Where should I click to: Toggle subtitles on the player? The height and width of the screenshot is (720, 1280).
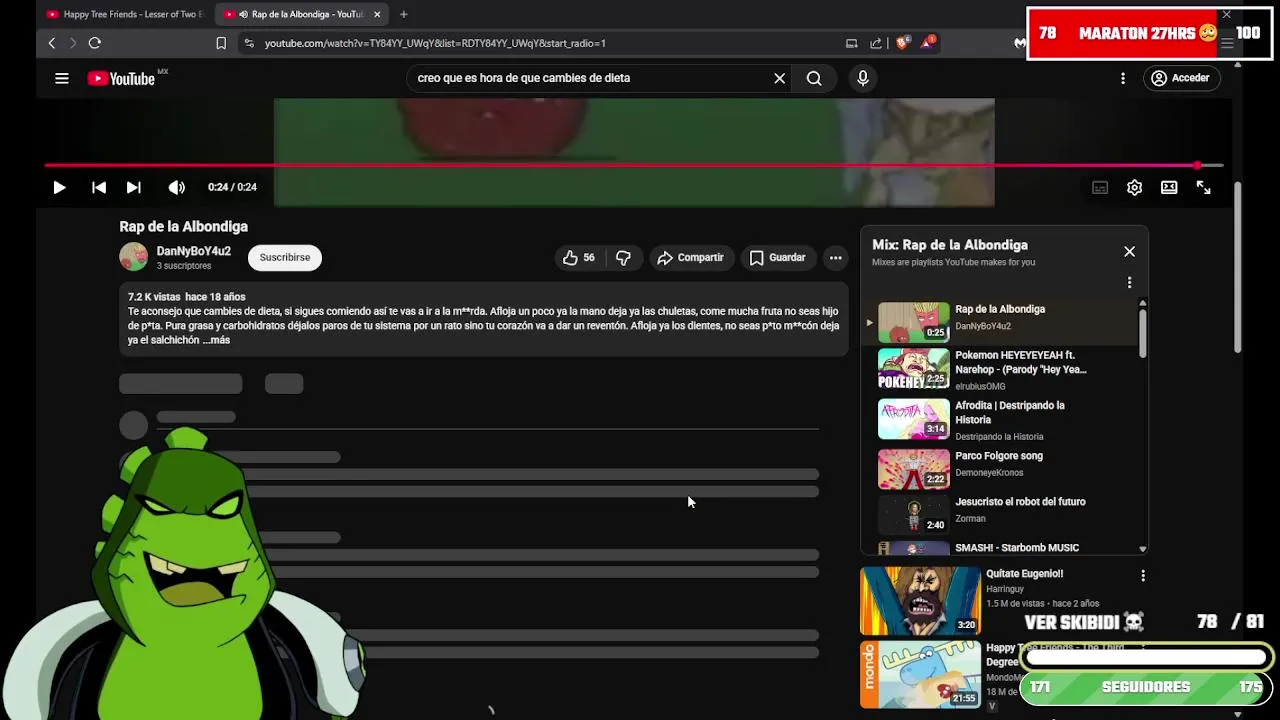[x=1100, y=187]
